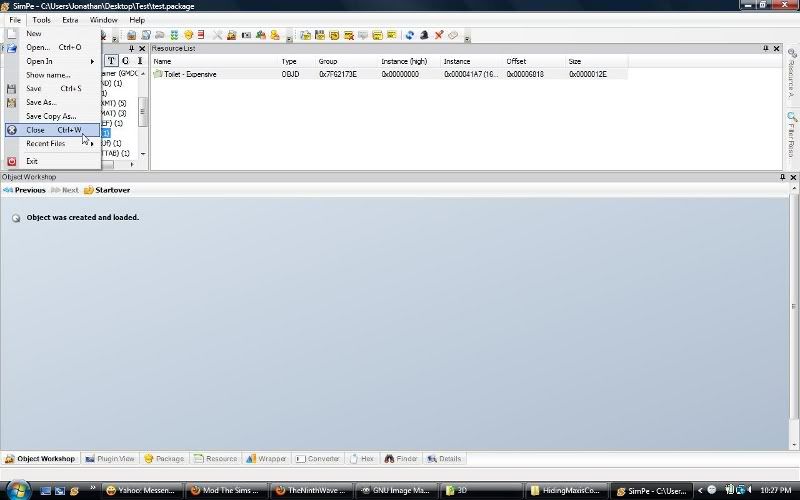Toggle the I view button in resource tree

(139, 61)
